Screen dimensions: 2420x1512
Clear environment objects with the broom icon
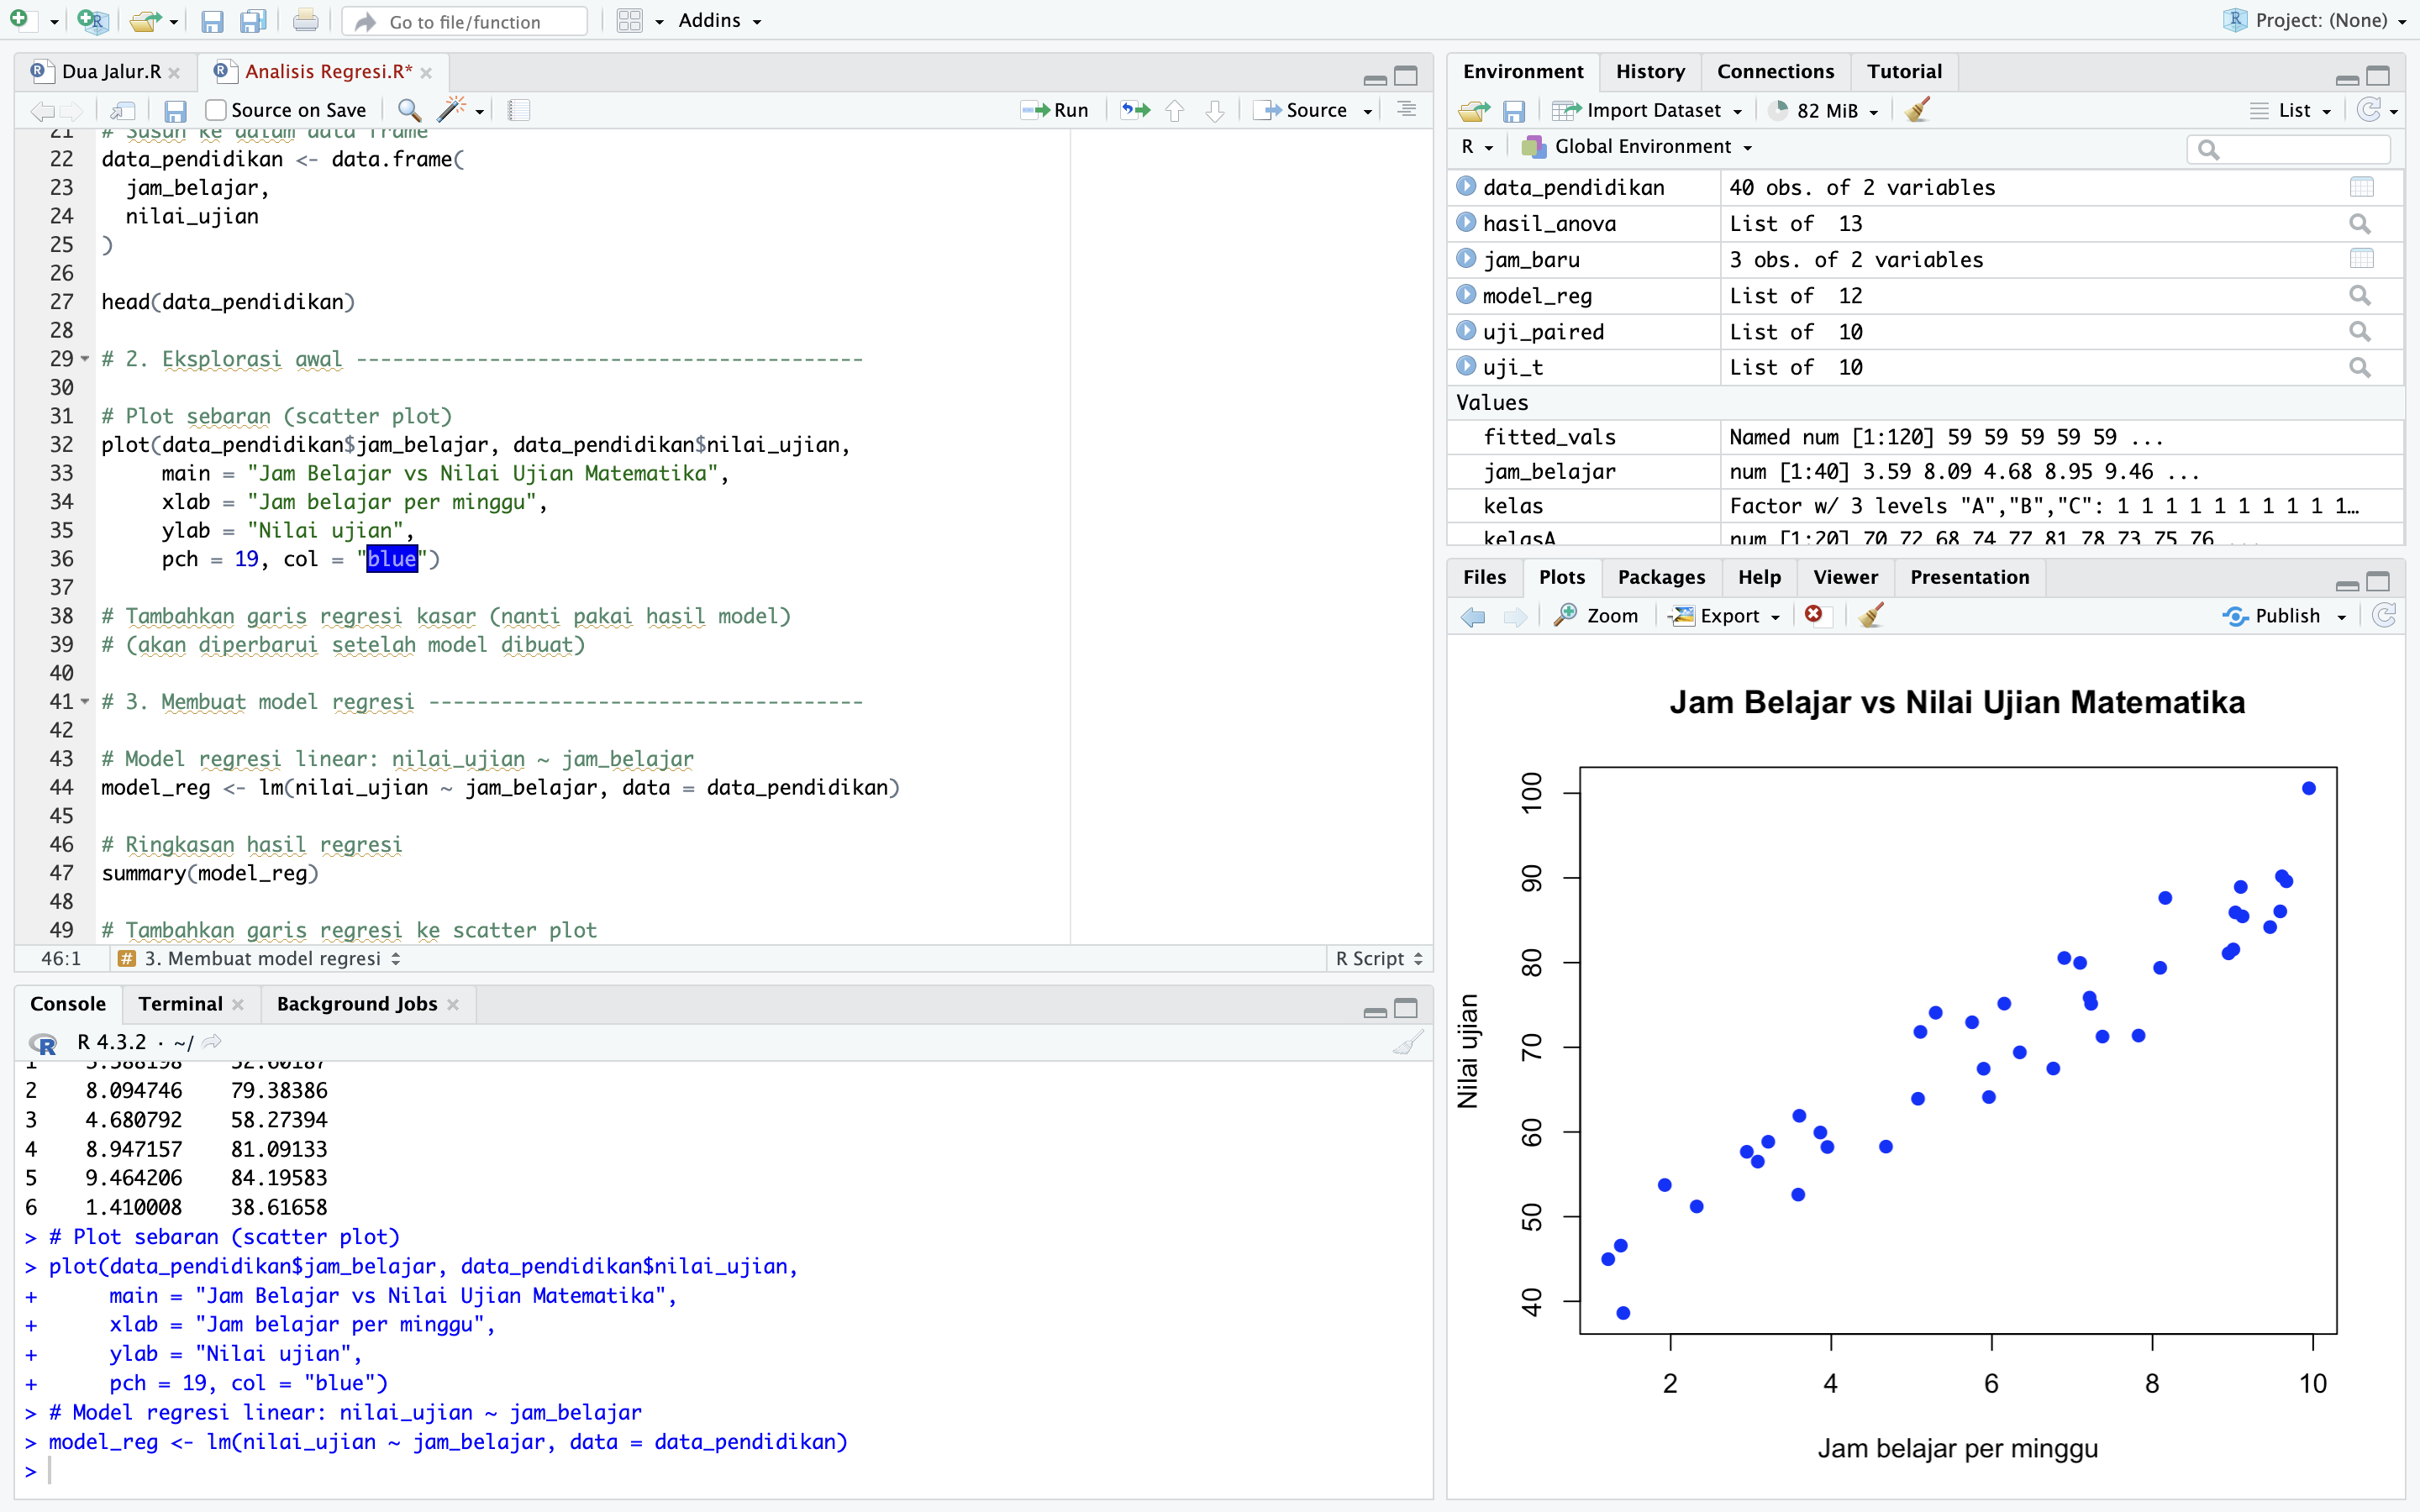click(1917, 110)
